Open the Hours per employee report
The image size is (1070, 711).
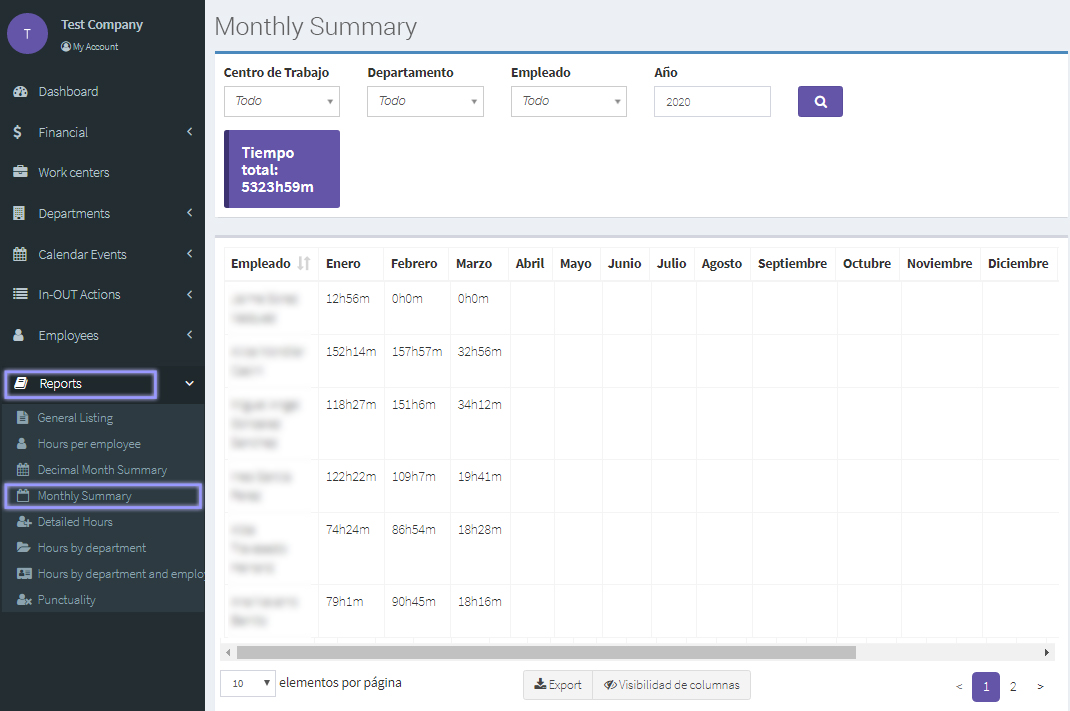pos(89,444)
